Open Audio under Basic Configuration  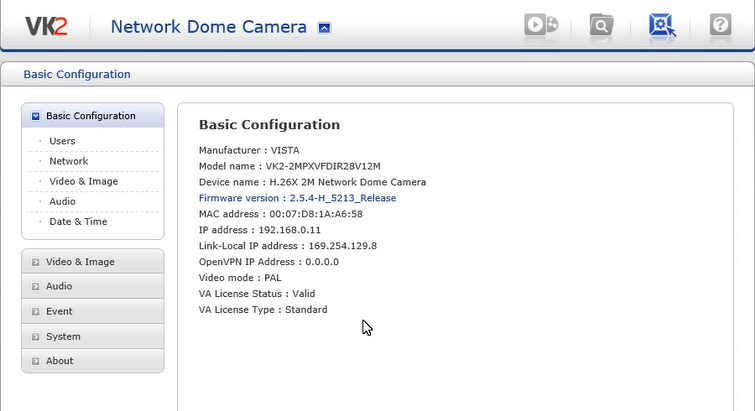click(62, 202)
